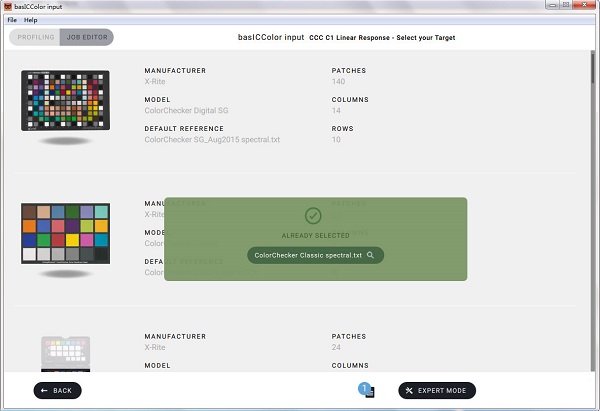The width and height of the screenshot is (600, 411).
Task: Click the ALREADY SELECTED checkmark icon
Action: (313, 216)
